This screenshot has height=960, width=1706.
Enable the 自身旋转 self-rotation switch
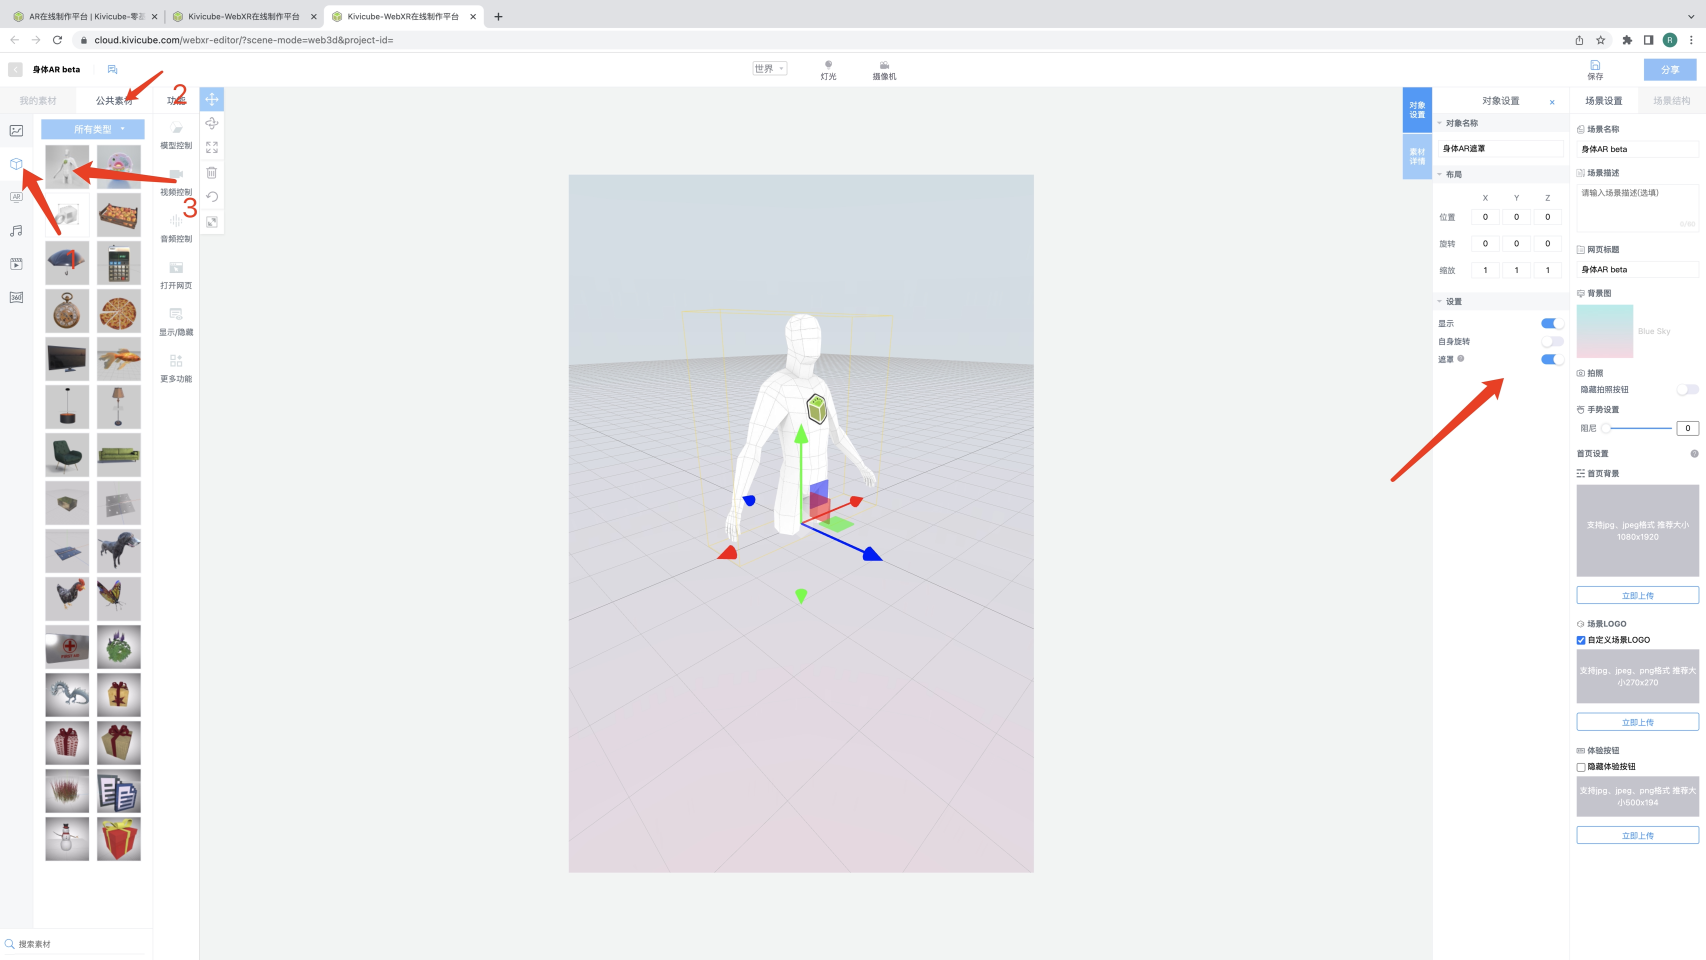1552,342
